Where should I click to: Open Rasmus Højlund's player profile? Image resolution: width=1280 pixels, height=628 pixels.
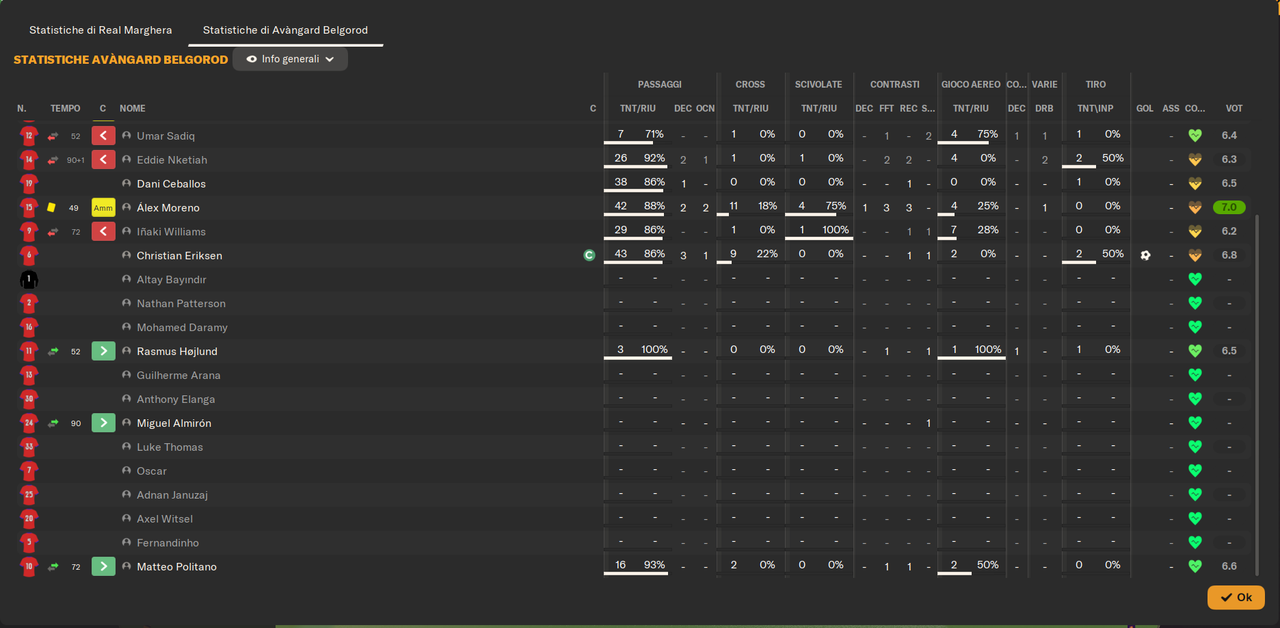coord(177,351)
